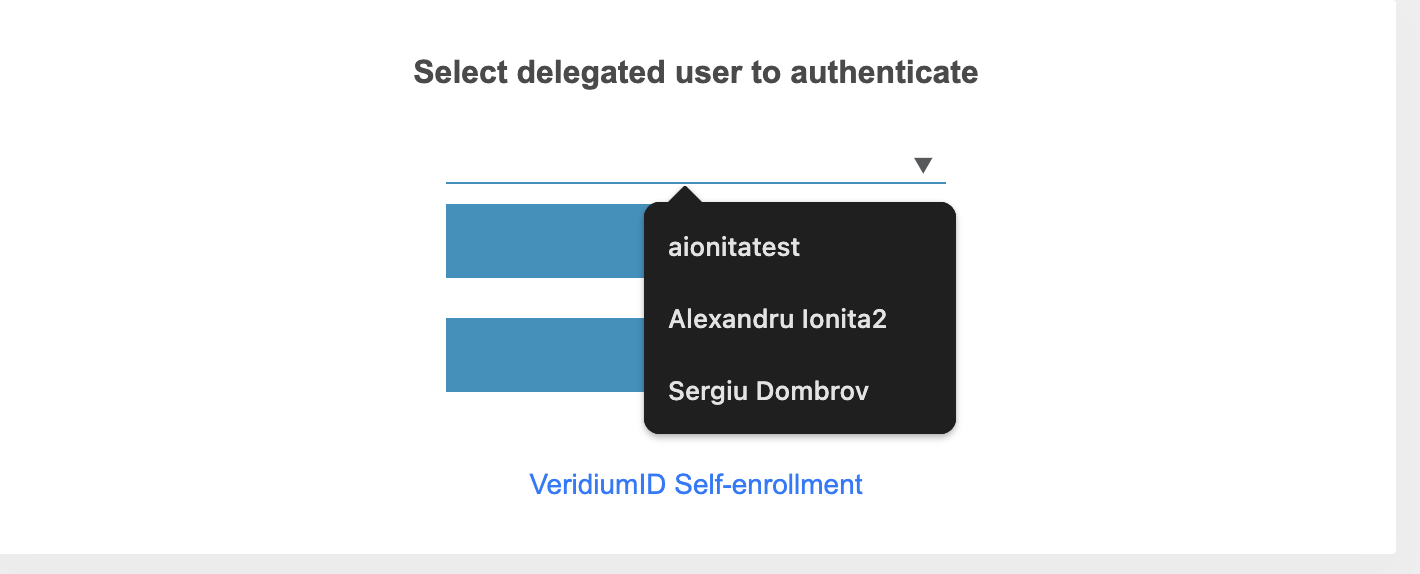This screenshot has width=1420, height=574.
Task: Click the dropdown triangle arrow icon
Action: pyautogui.click(x=923, y=165)
